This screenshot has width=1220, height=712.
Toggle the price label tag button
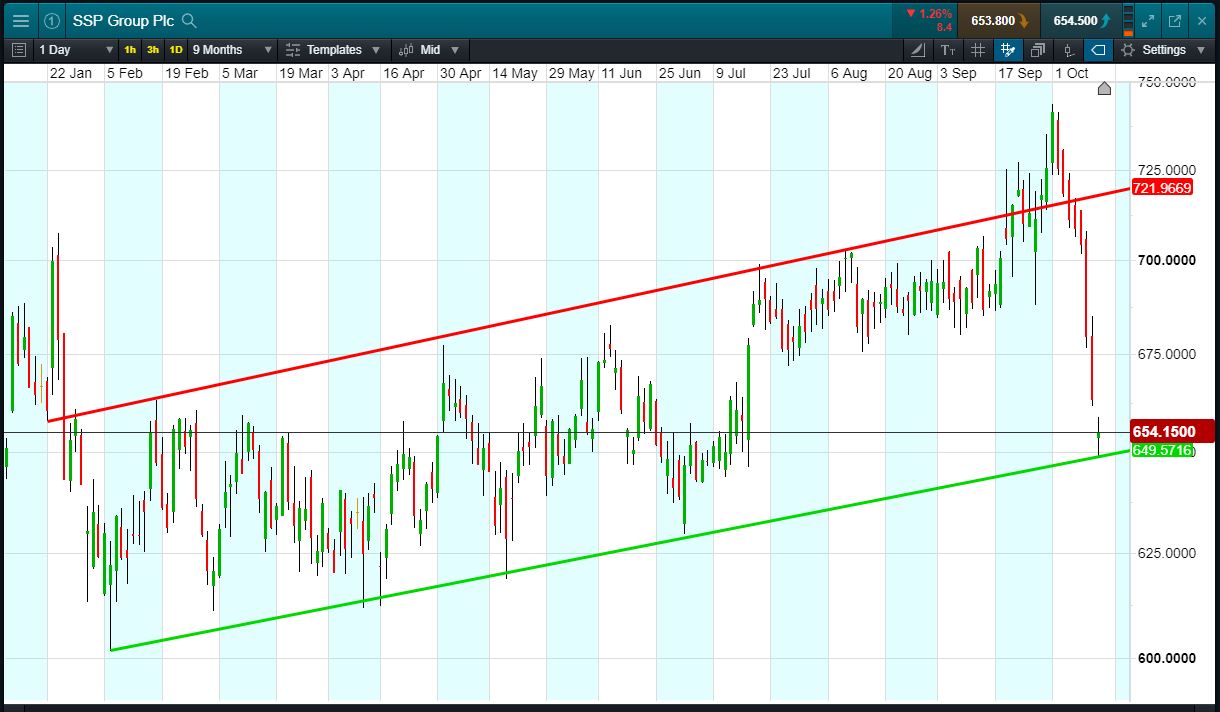[x=1097, y=50]
